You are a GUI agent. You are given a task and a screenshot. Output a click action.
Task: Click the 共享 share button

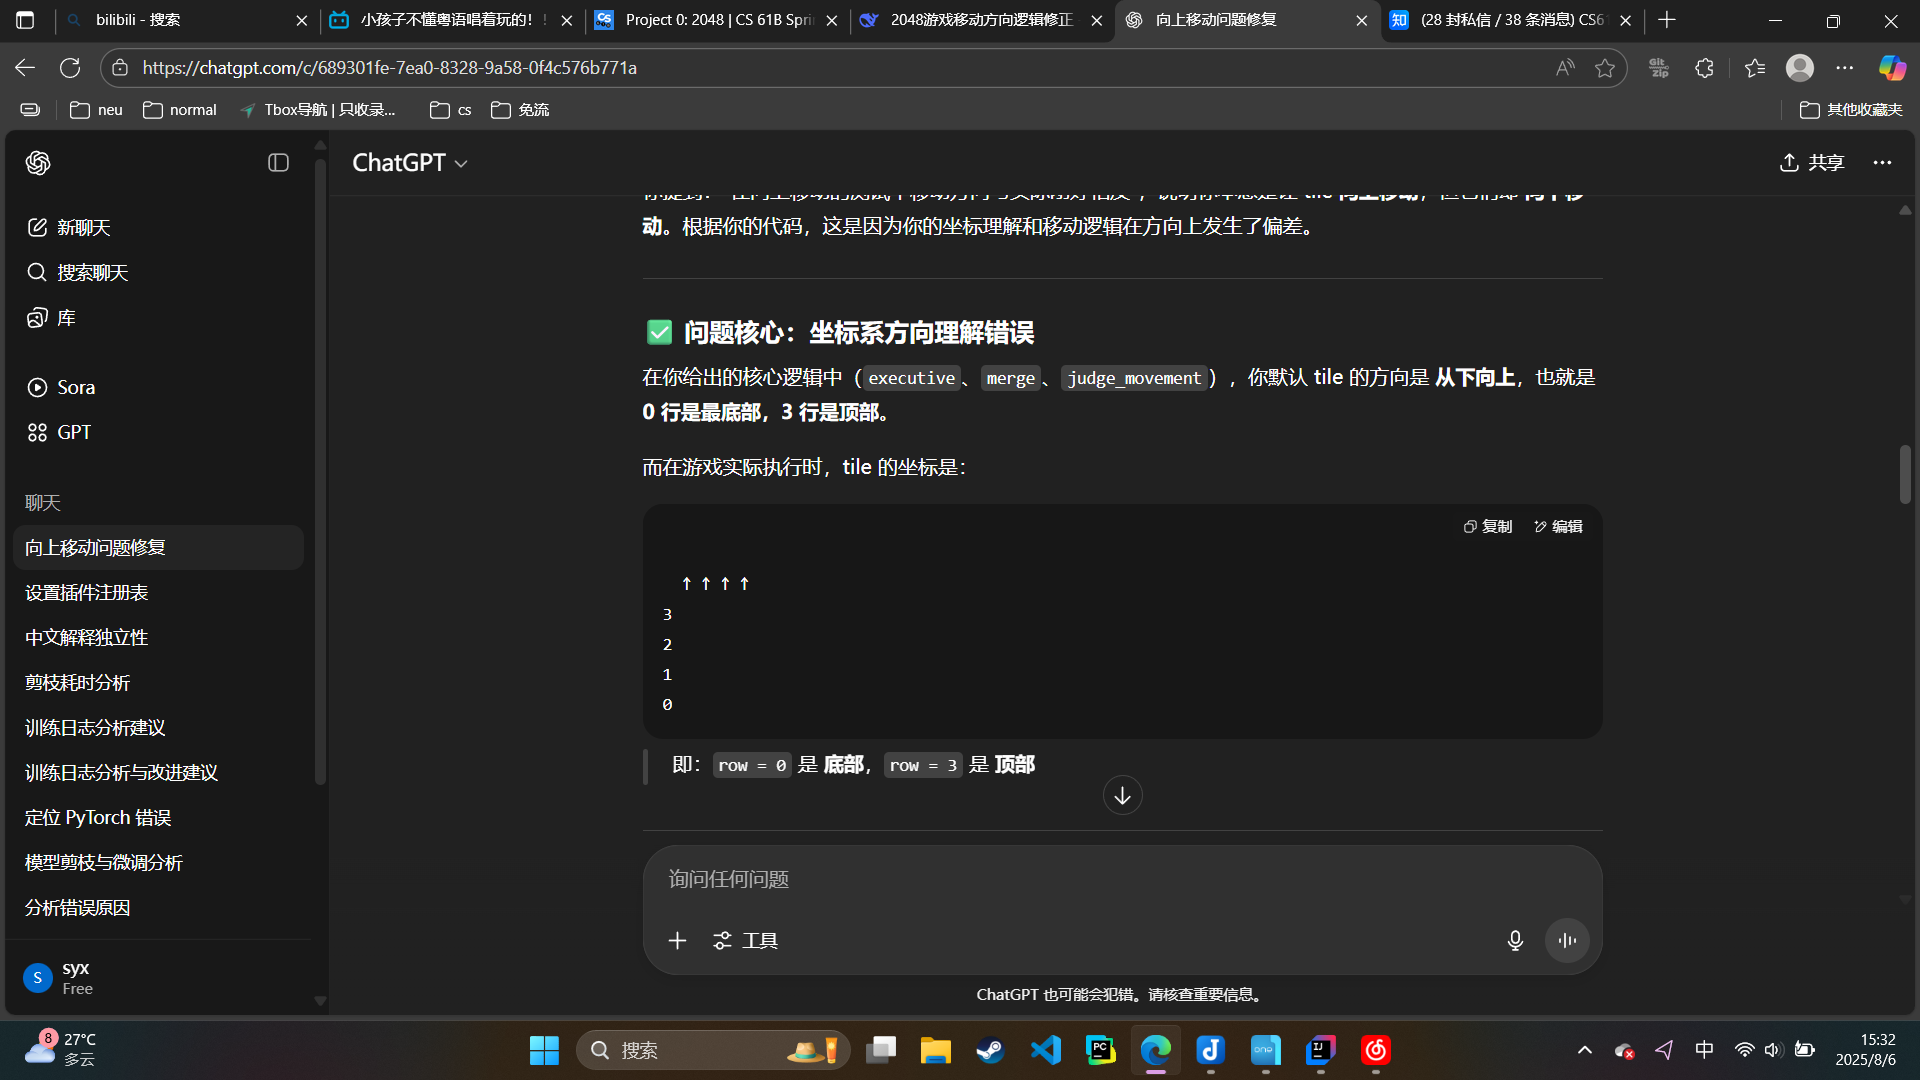click(1812, 162)
